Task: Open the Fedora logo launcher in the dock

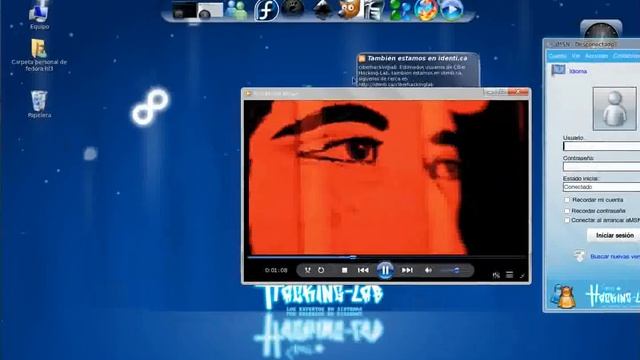Action: pyautogui.click(x=266, y=10)
